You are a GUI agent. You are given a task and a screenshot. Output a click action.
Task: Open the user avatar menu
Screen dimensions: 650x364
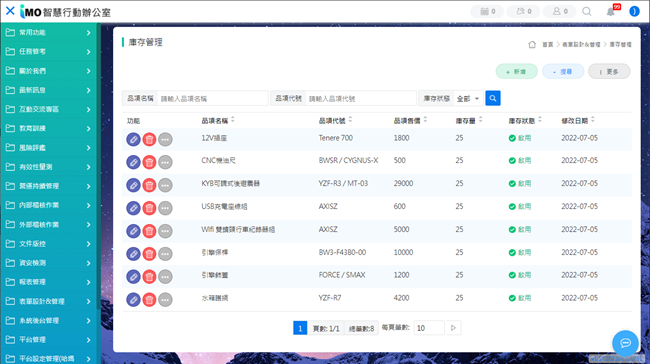pos(634,11)
